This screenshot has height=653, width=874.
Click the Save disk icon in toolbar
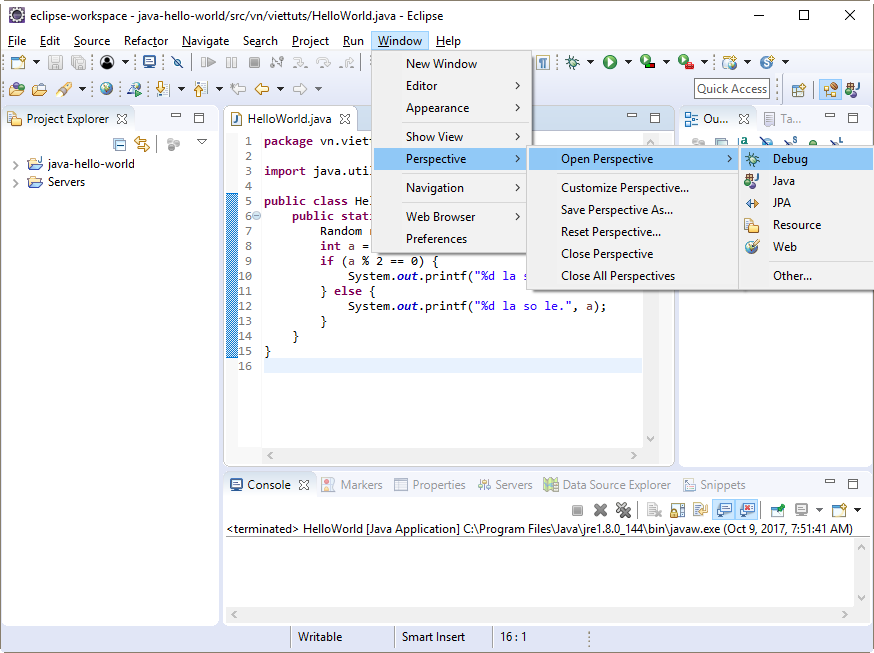(x=55, y=62)
